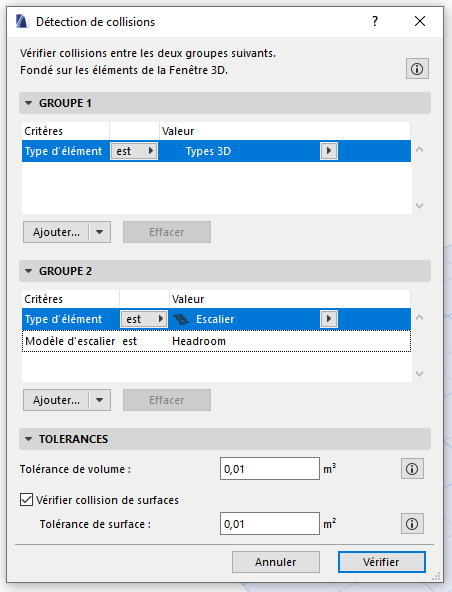Click the Headroom value cell
Image resolution: width=452 pixels, height=592 pixels.
(x=199, y=341)
